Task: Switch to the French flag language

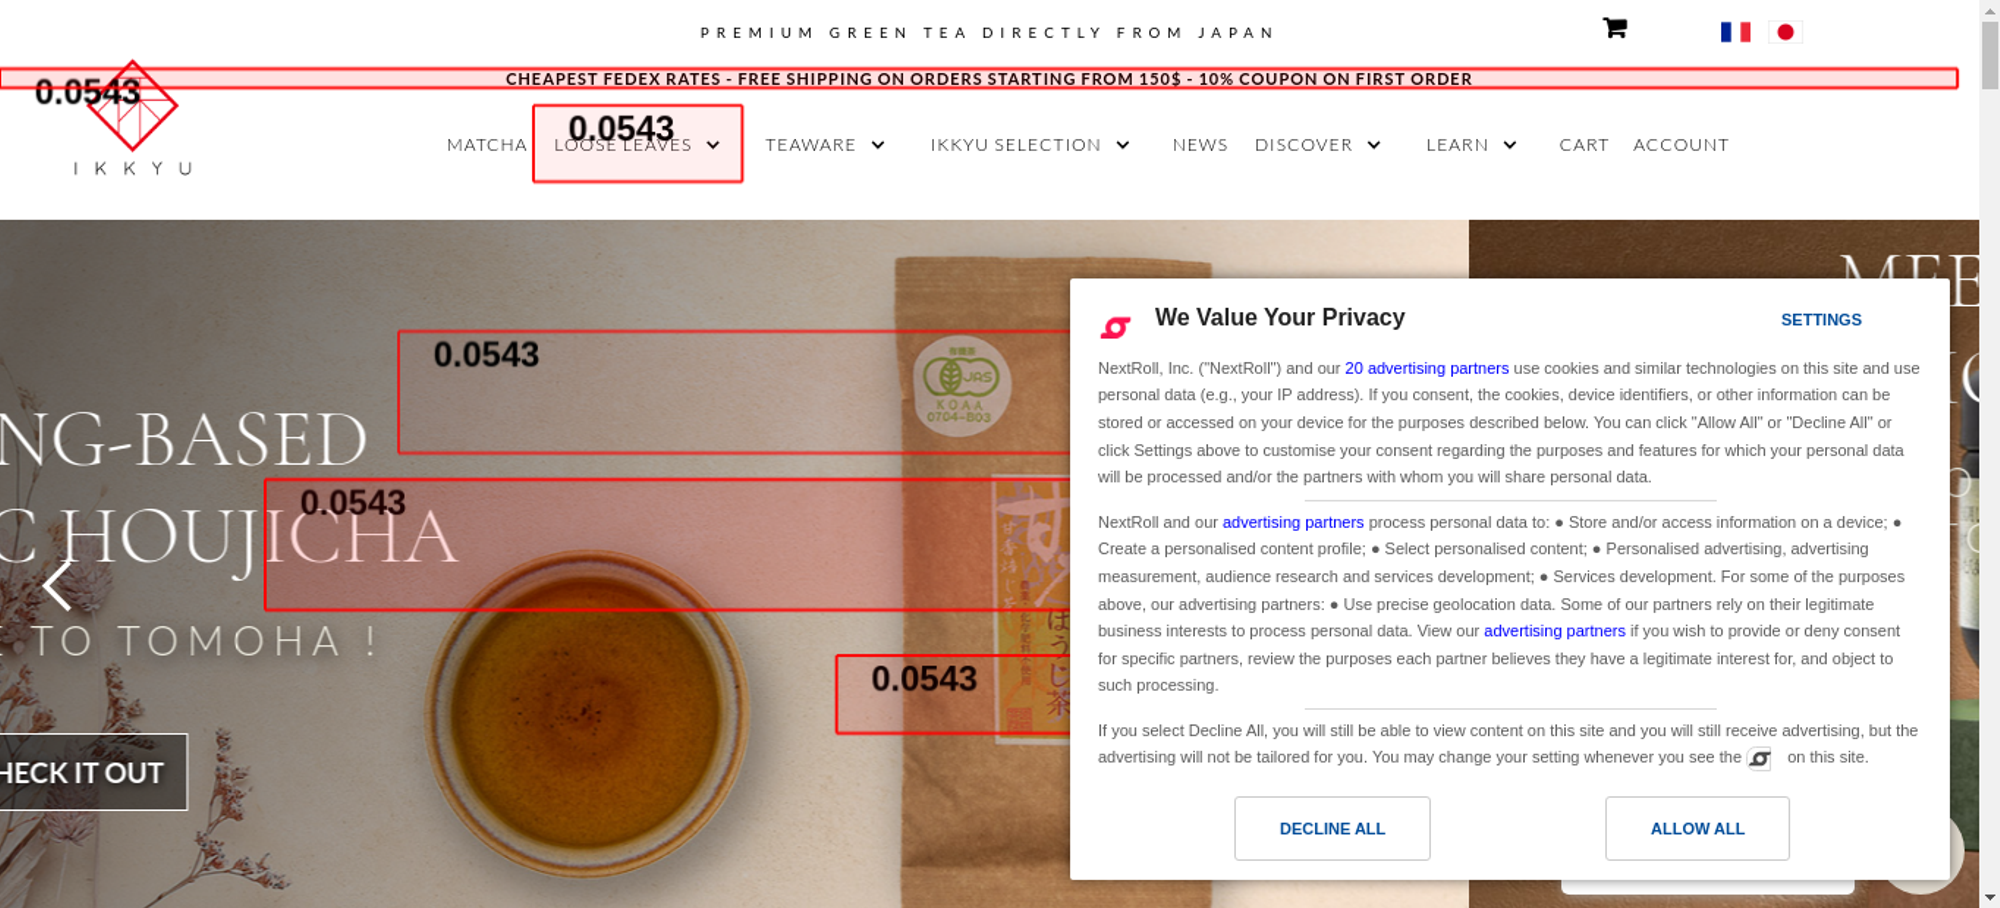Action: [x=1735, y=32]
